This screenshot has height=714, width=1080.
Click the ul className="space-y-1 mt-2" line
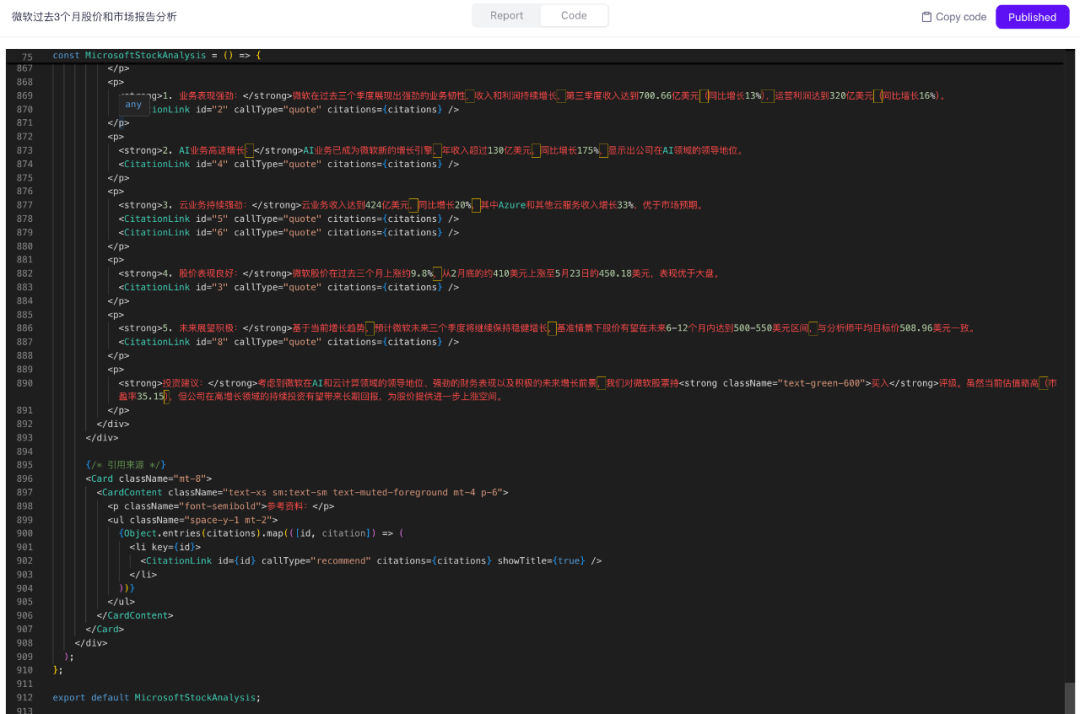(193, 520)
